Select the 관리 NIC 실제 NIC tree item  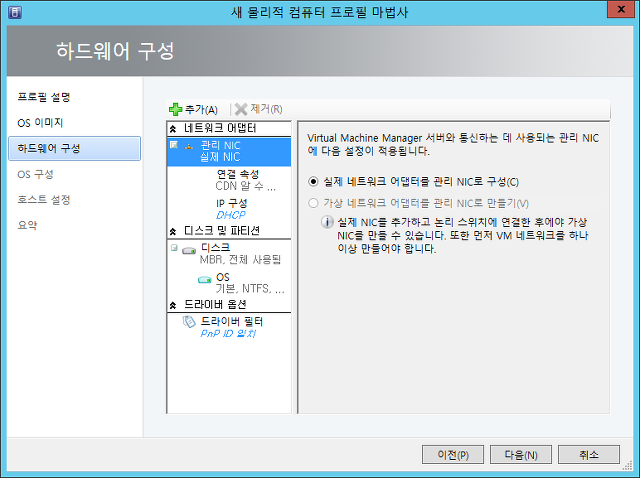(x=229, y=151)
